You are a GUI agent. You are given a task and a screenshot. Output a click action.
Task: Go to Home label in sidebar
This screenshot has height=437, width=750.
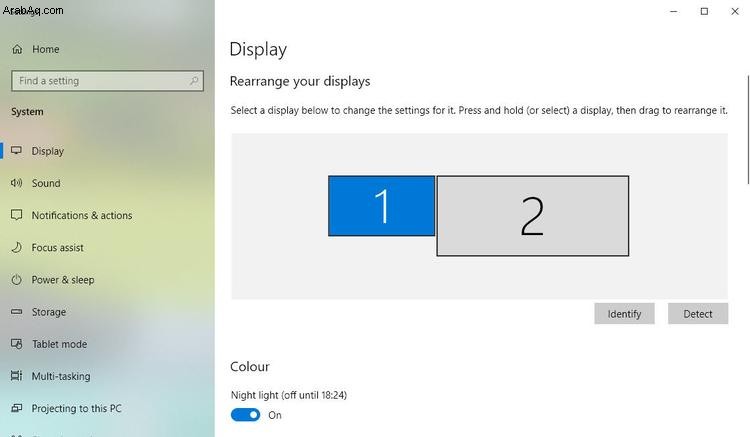46,49
